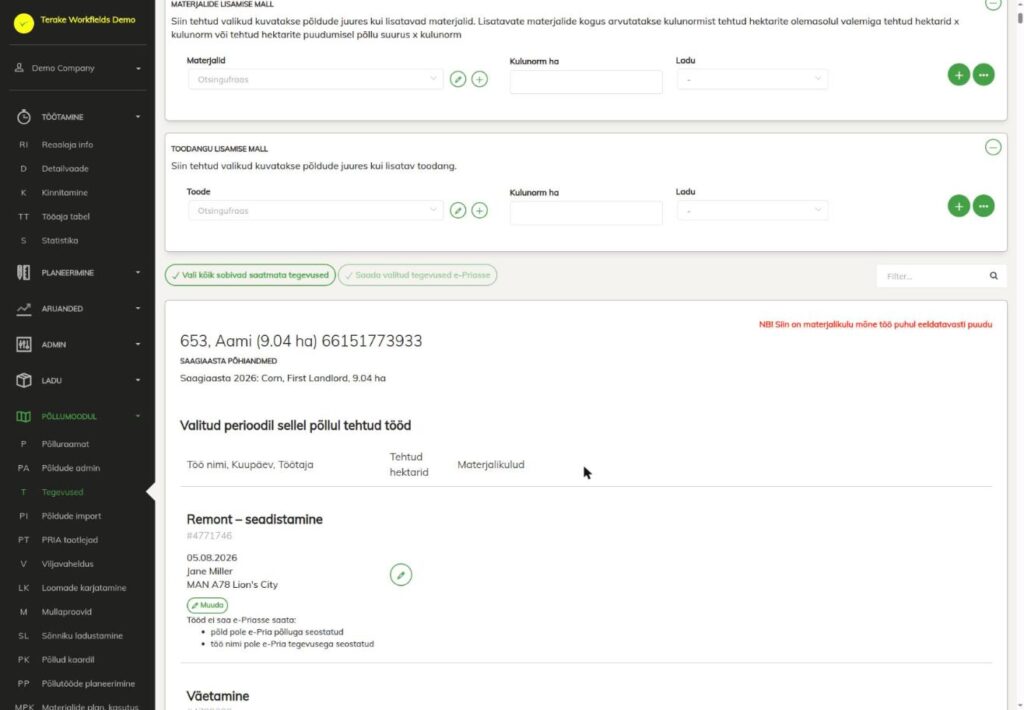1024x710 pixels.
Task: Collapse the Toodangu lisamise mall panel
Action: (x=993, y=148)
